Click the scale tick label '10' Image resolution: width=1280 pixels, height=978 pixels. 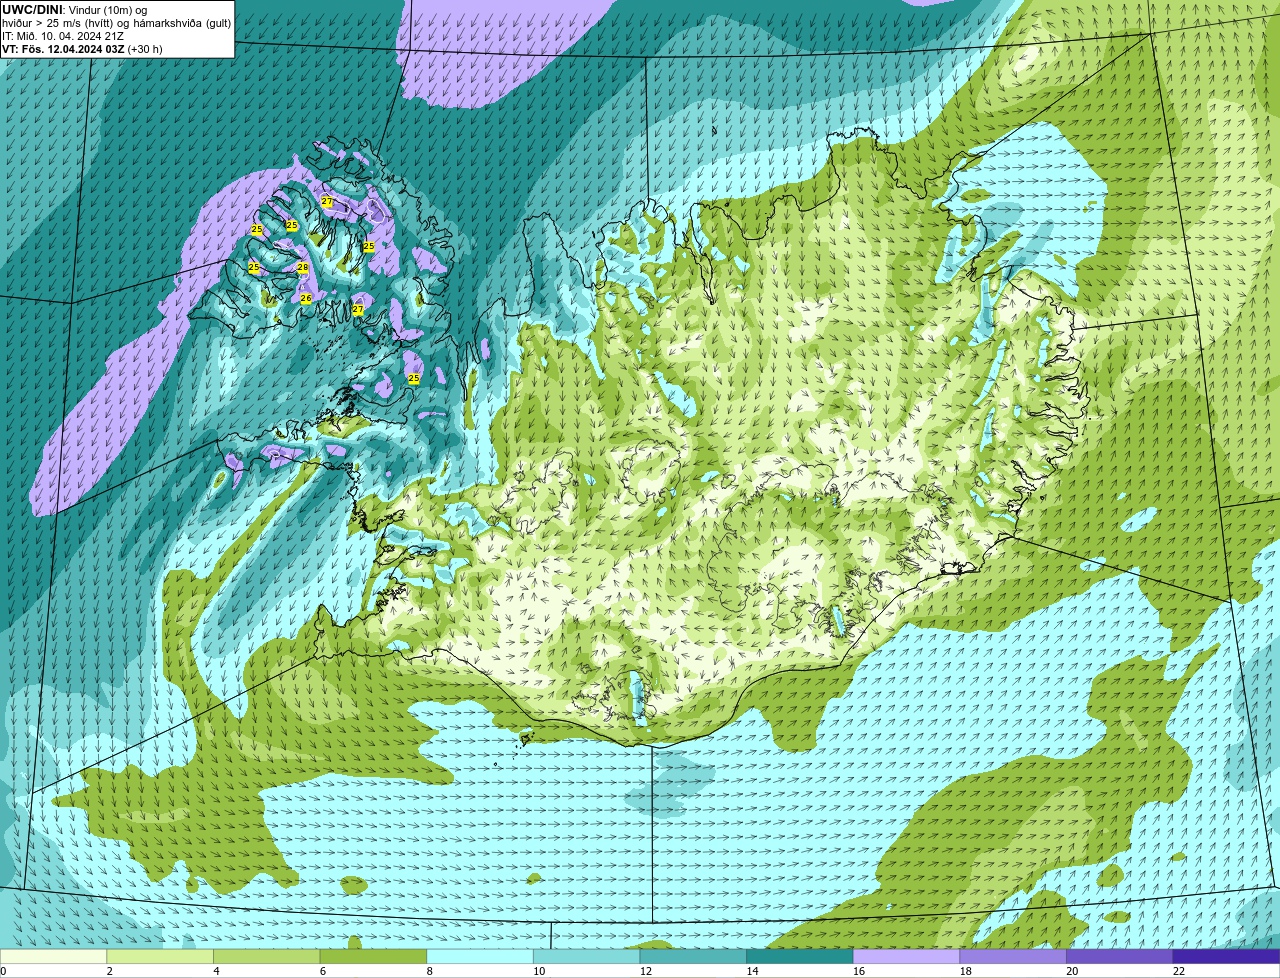pos(539,971)
